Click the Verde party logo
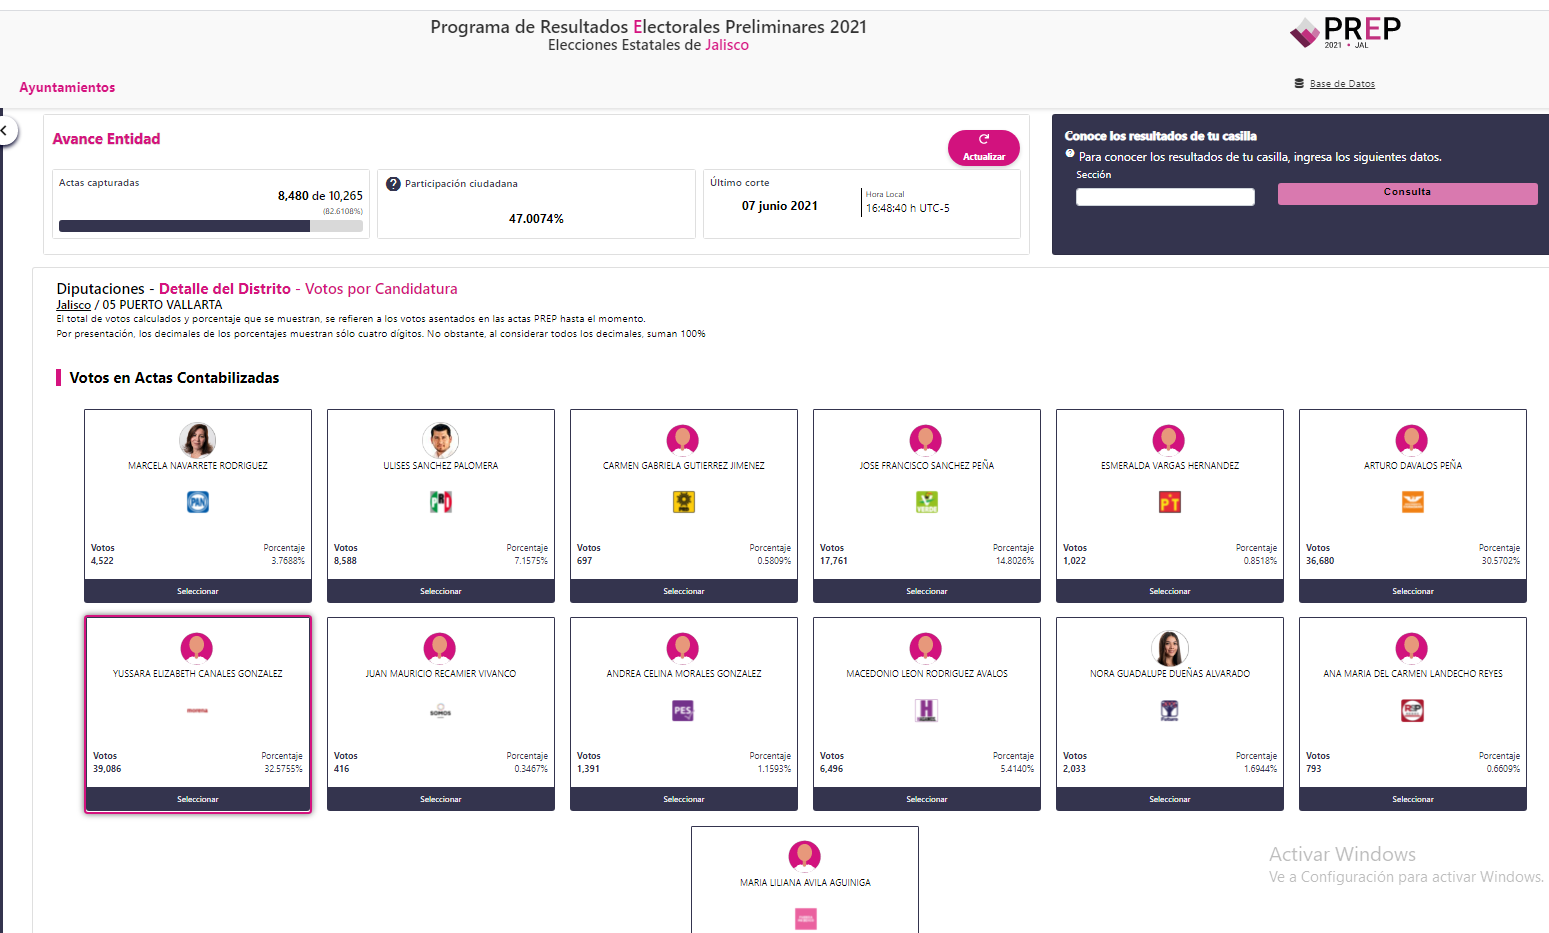Image resolution: width=1549 pixels, height=933 pixels. point(927,502)
